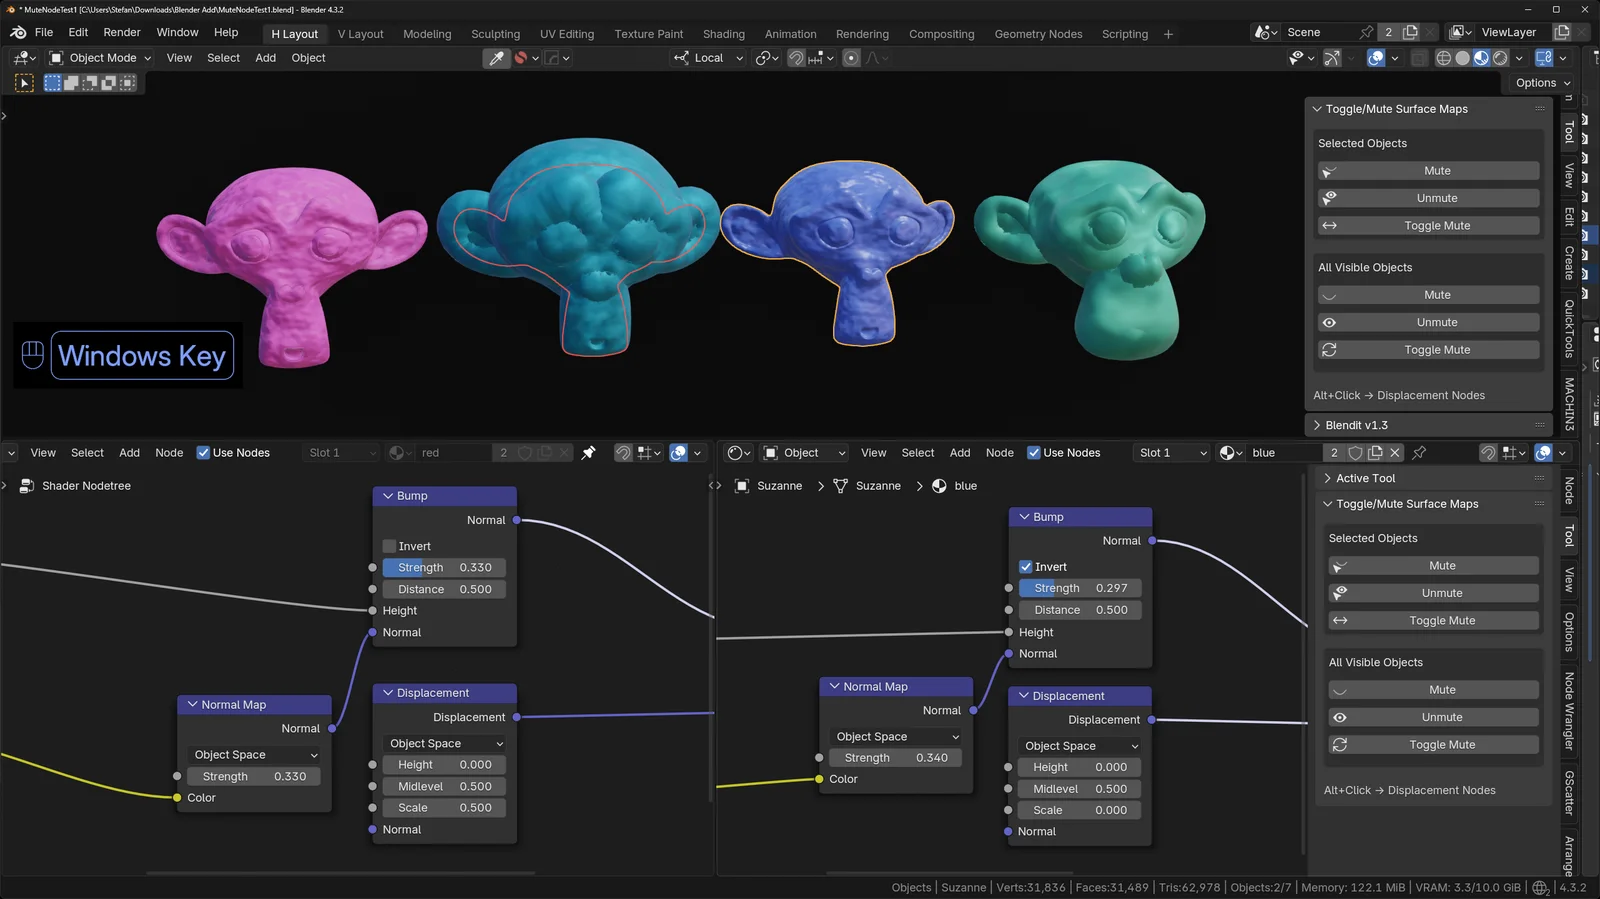1600x899 pixels.
Task: Collapse the left Bump node
Action: point(388,496)
